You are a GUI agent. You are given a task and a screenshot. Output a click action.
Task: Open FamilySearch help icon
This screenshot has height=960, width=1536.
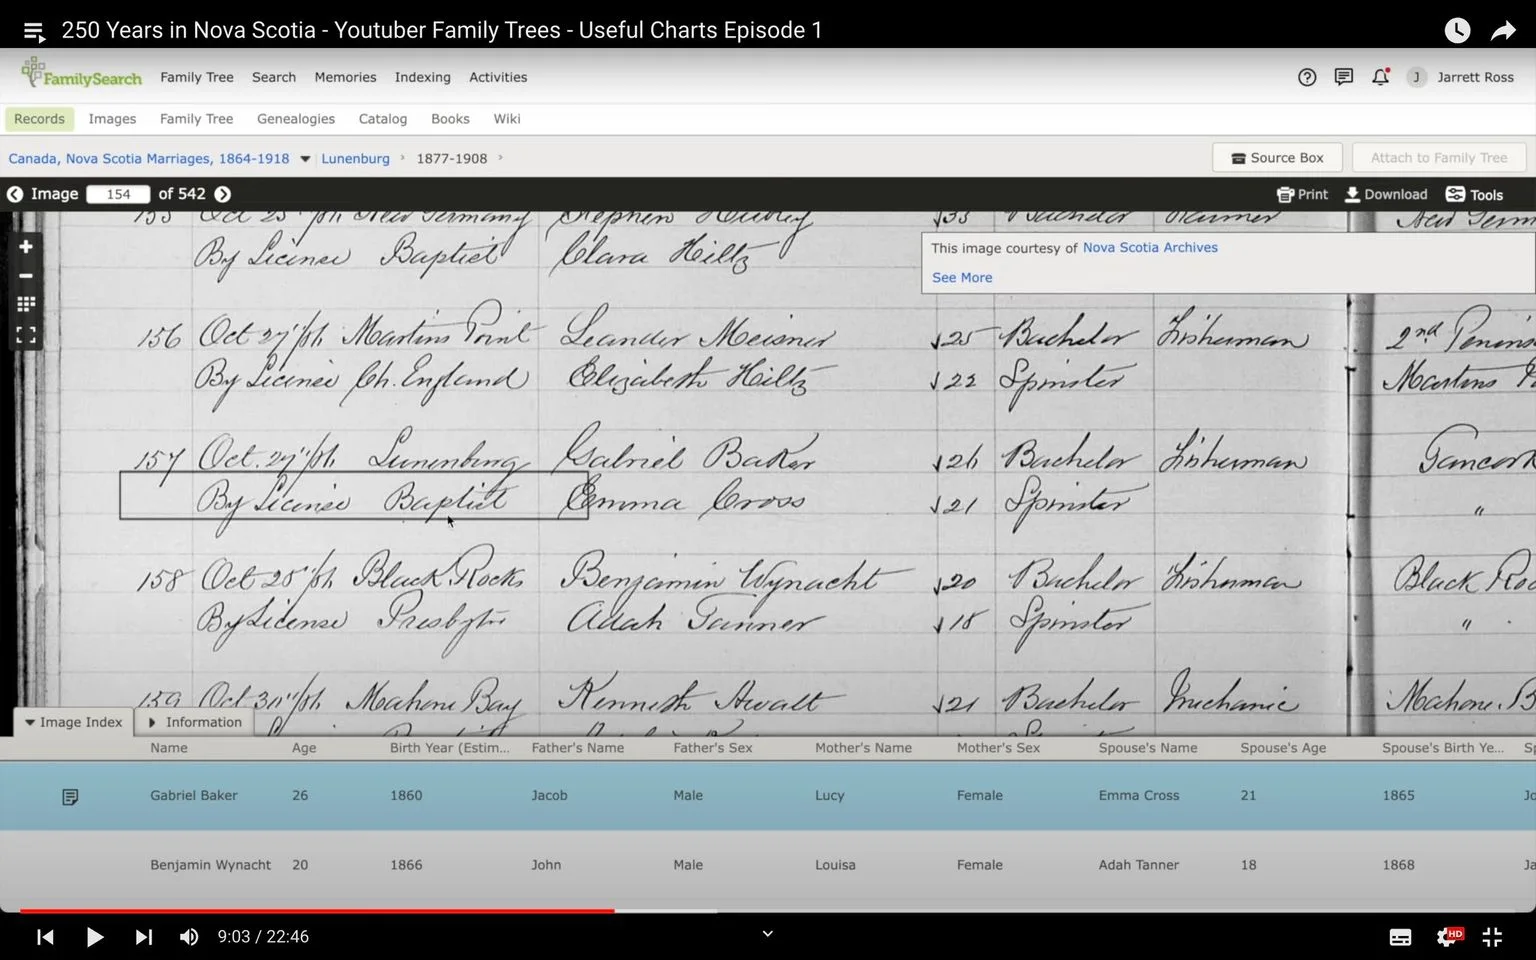point(1307,77)
